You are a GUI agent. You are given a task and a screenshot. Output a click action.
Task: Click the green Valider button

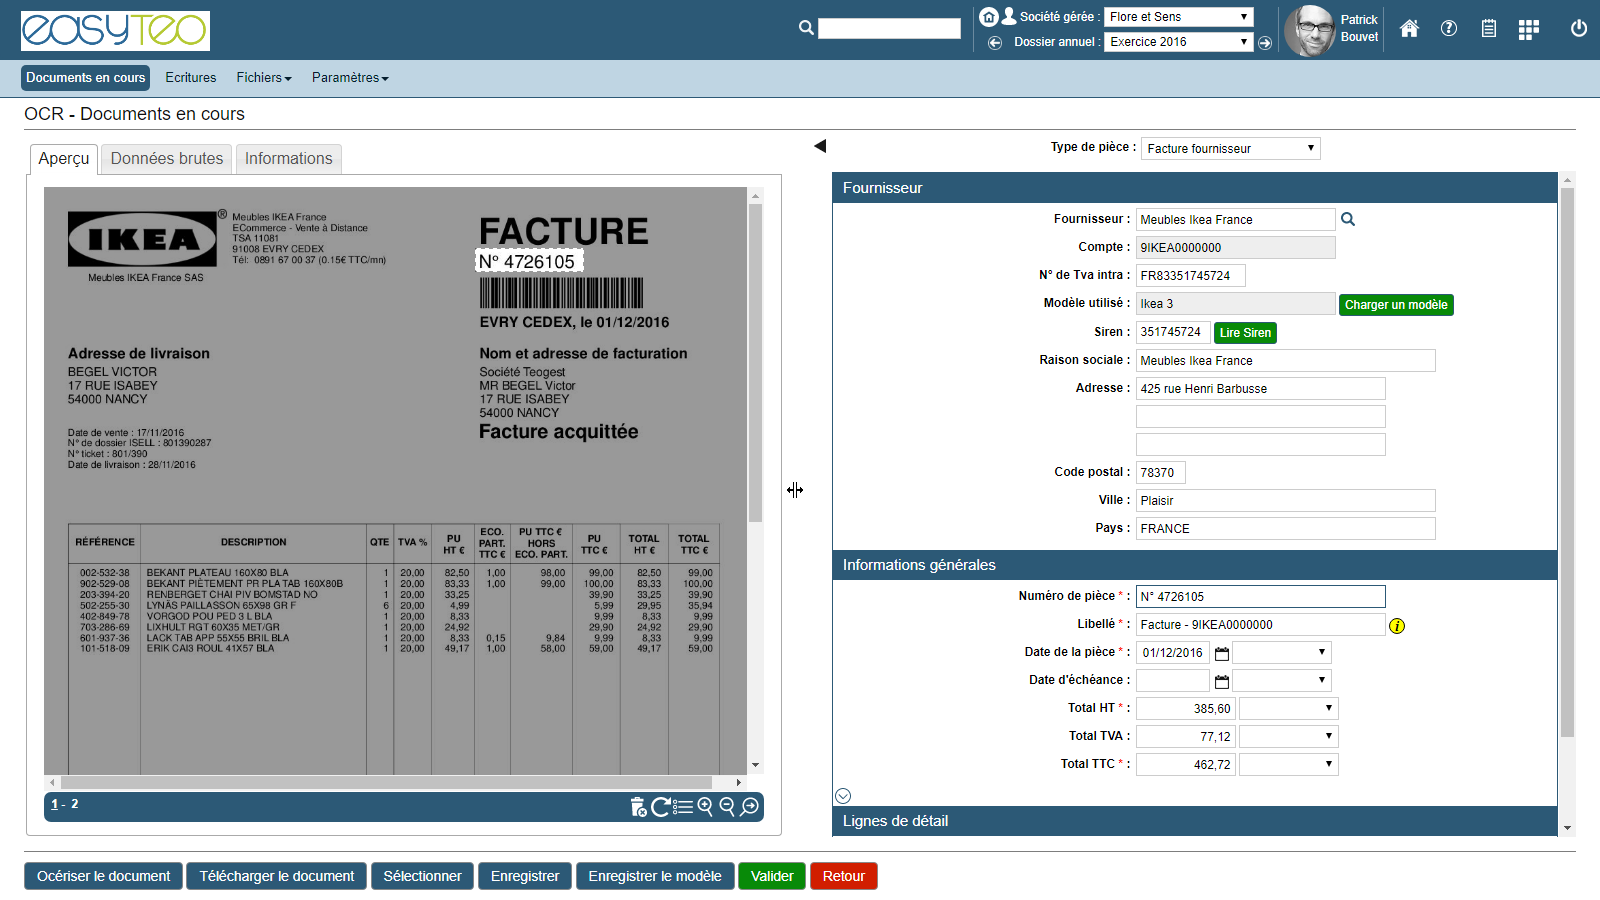coord(771,876)
